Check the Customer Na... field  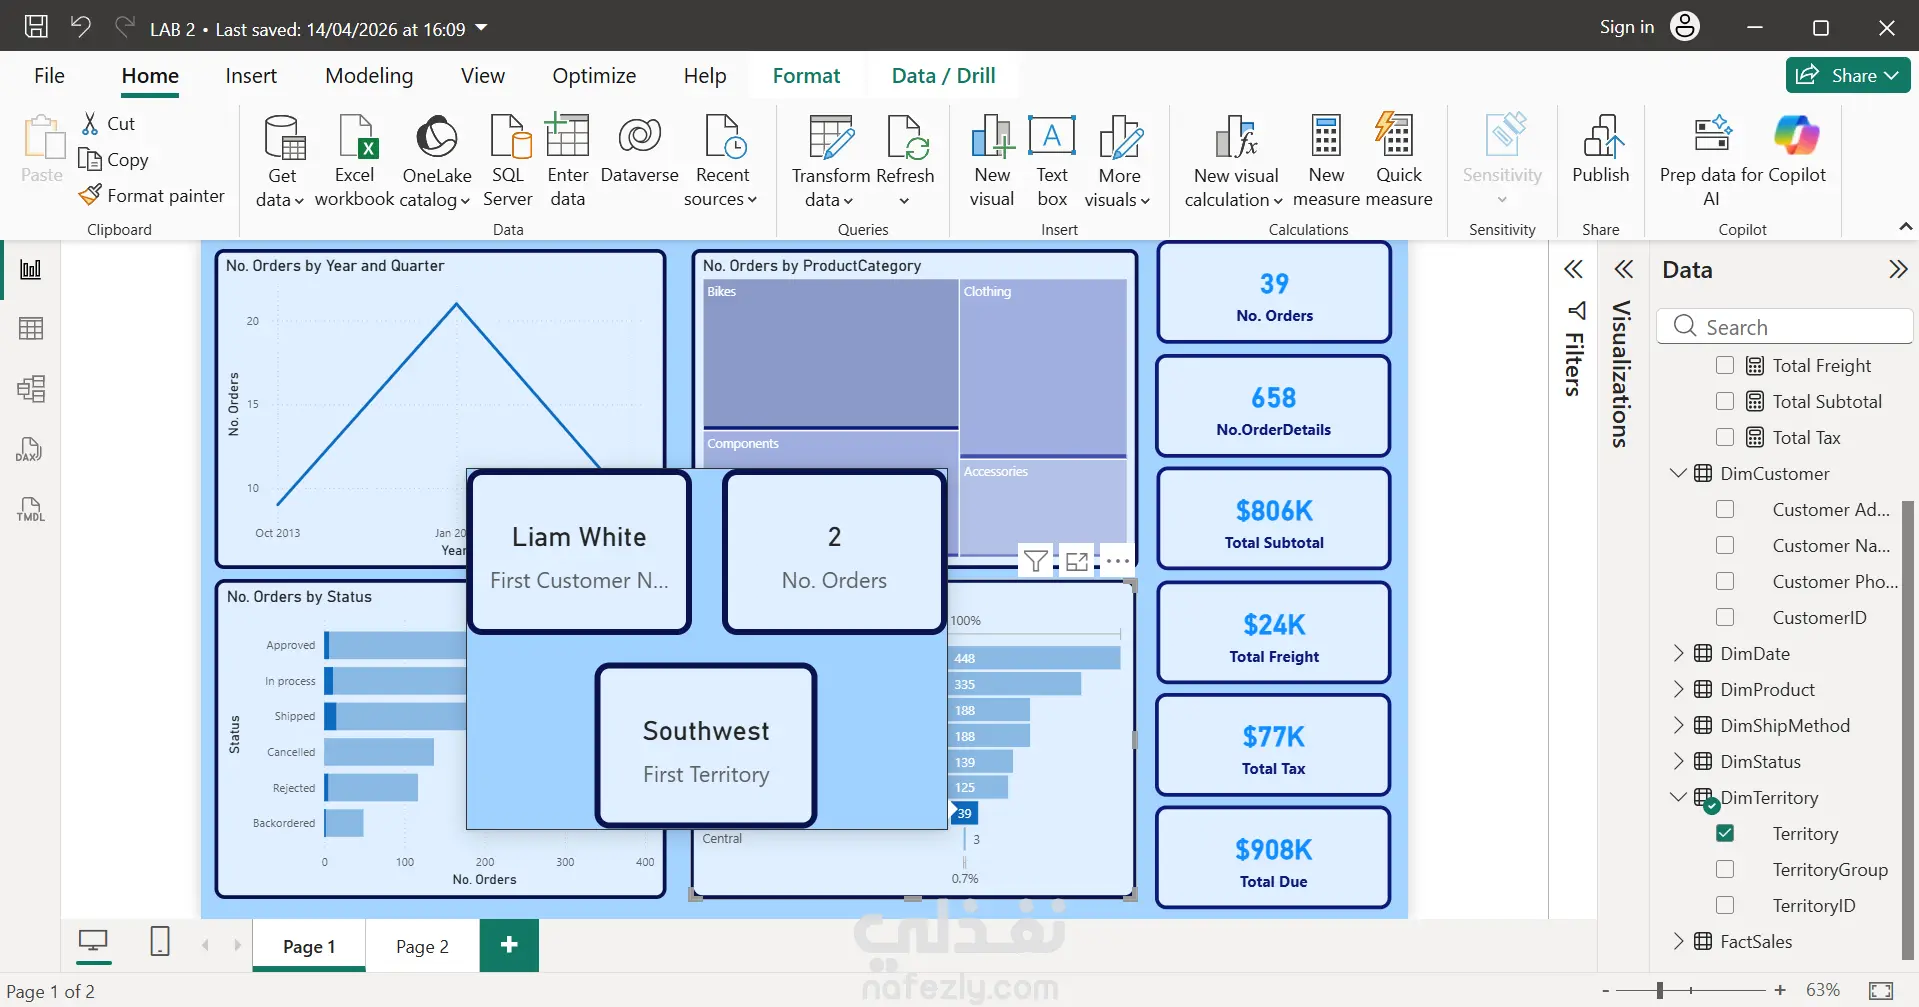[x=1725, y=545]
